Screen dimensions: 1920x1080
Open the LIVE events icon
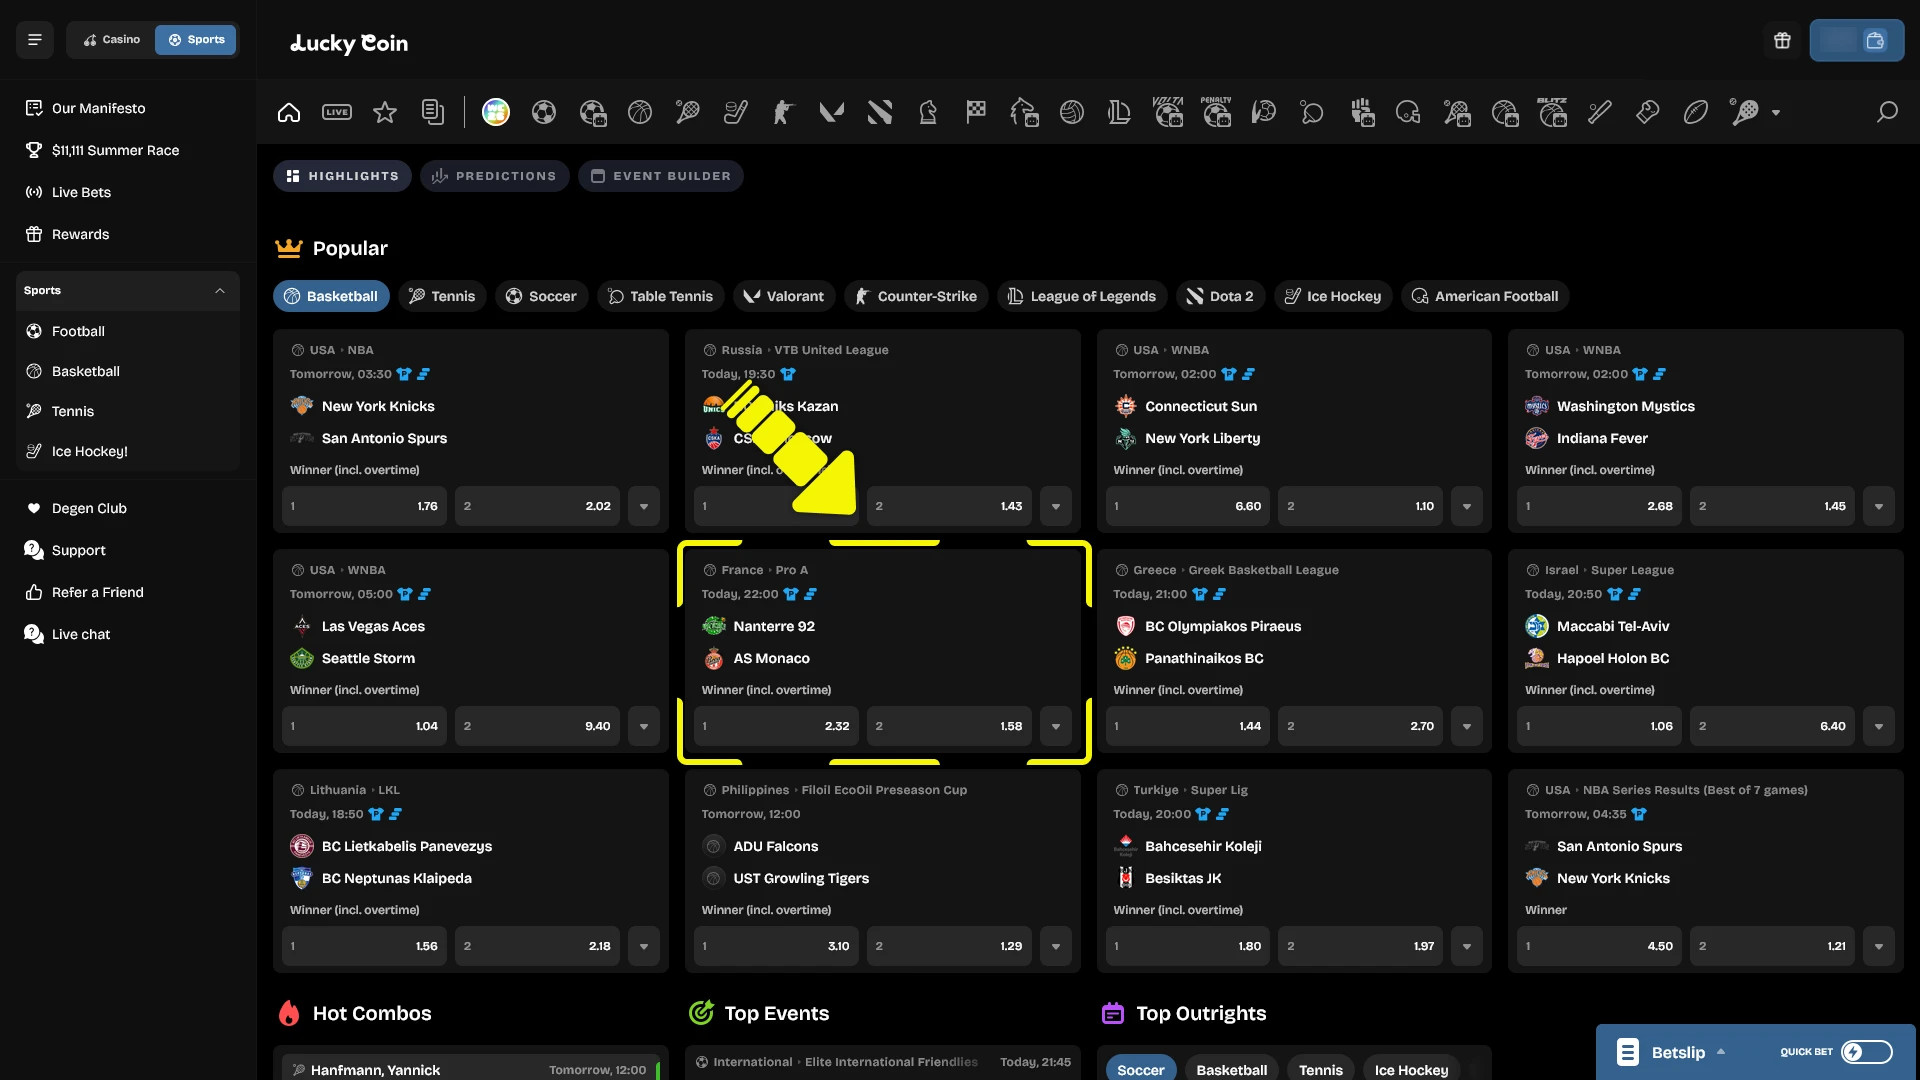337,112
